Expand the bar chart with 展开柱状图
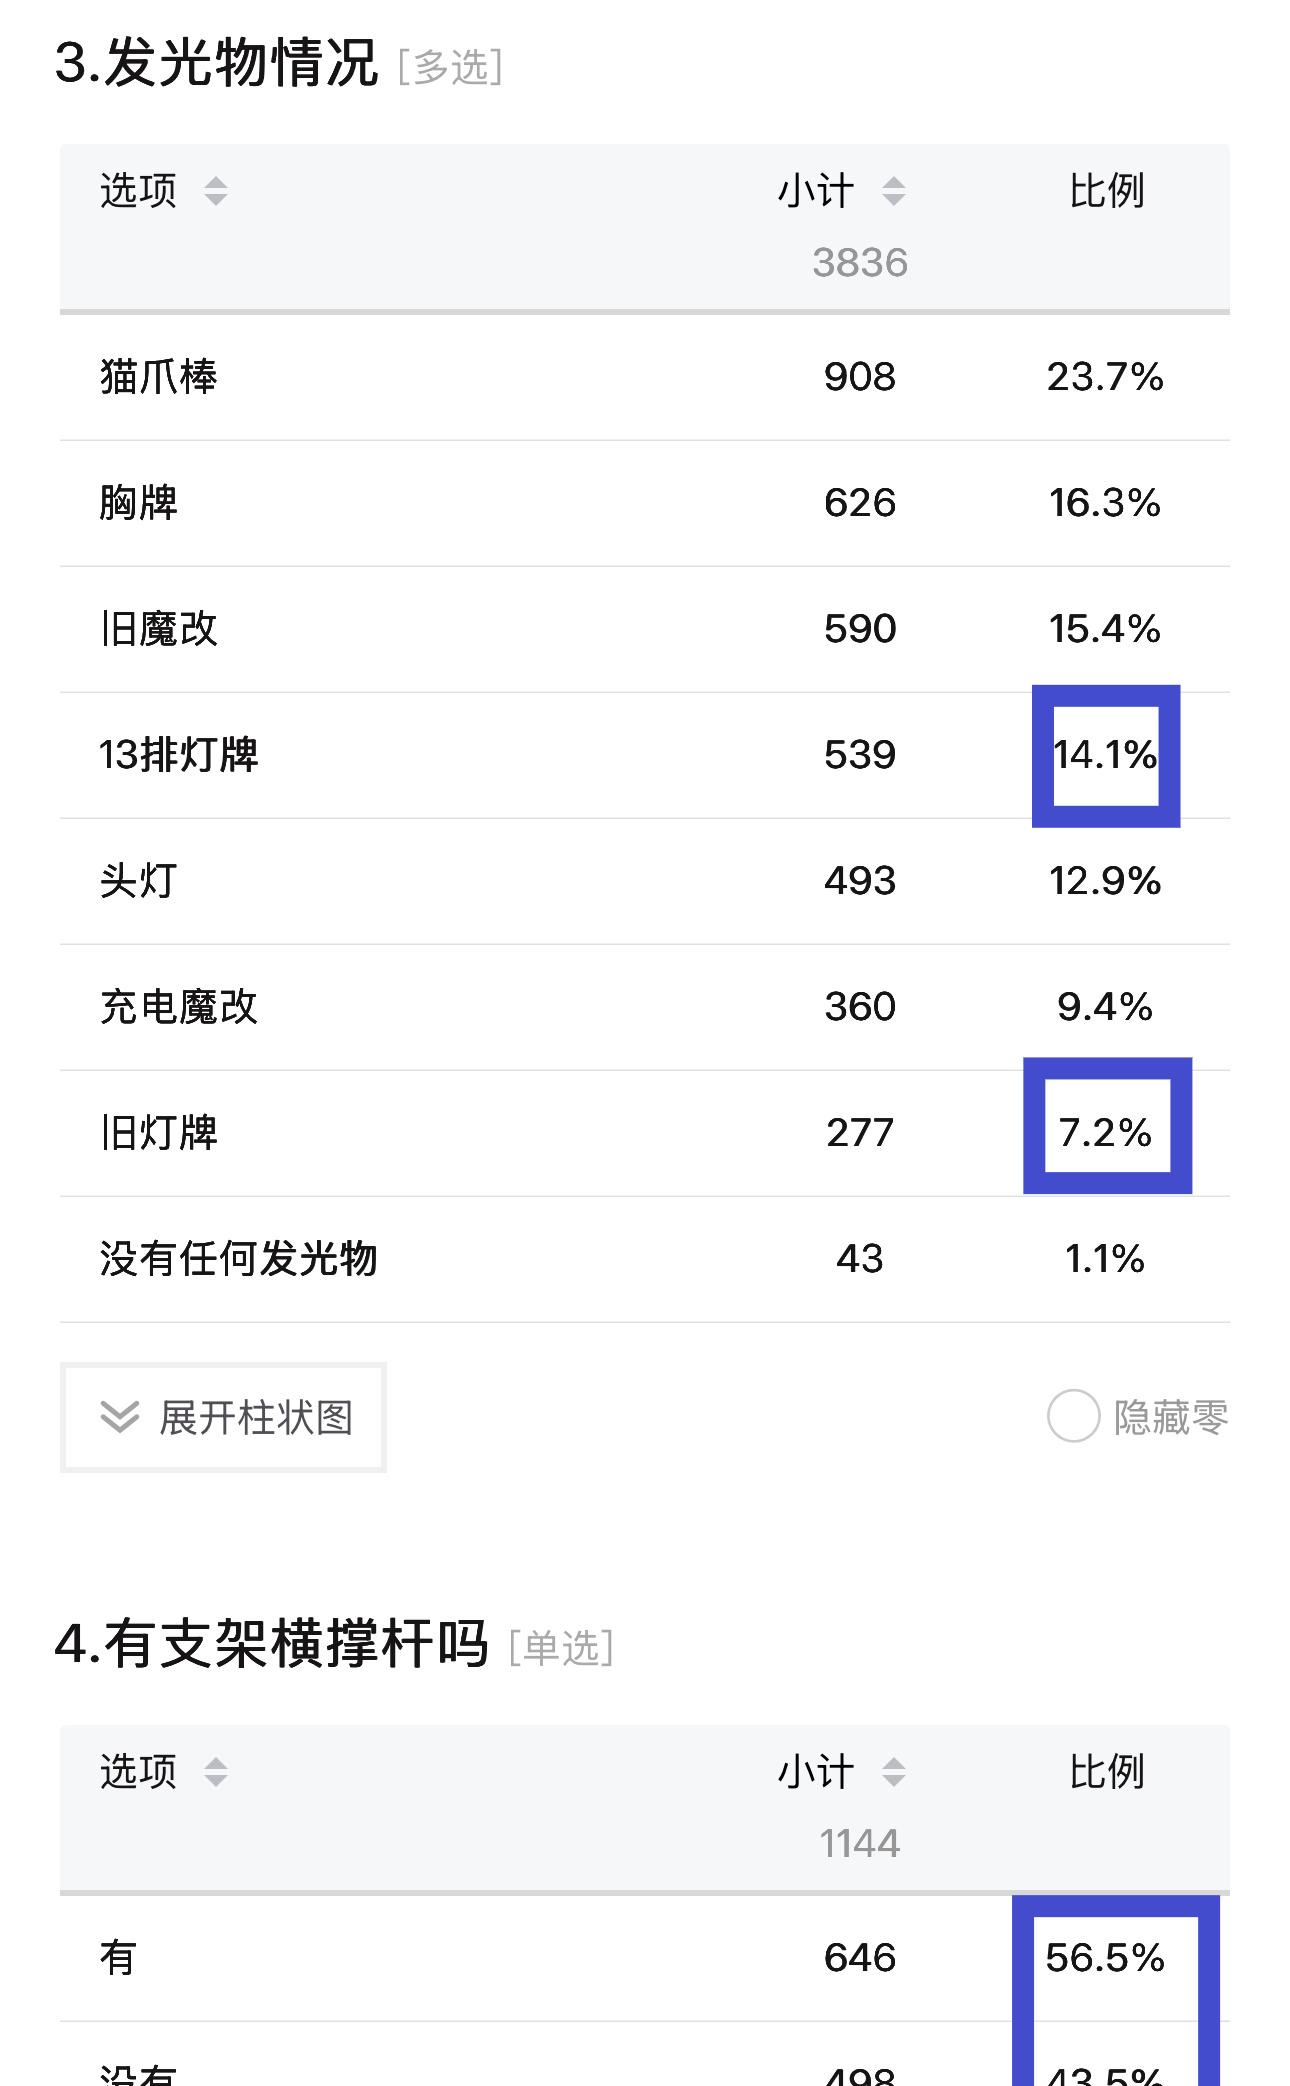1290x2086 pixels. 223,1417
